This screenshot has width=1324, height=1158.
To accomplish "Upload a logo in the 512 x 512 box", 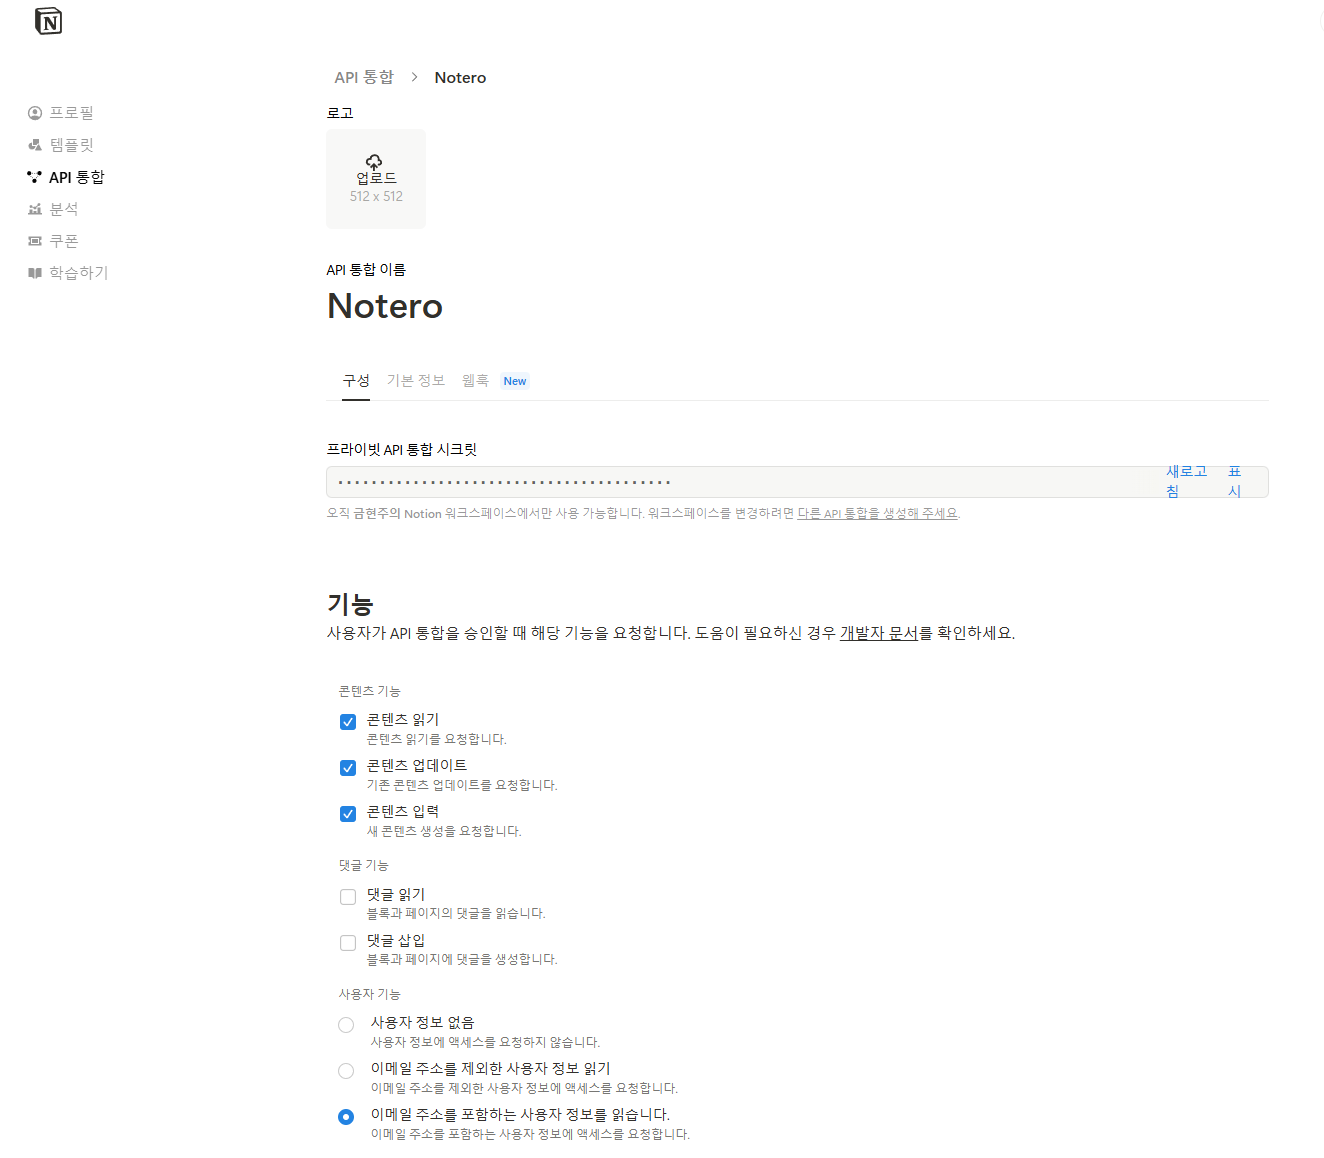I will click(376, 179).
